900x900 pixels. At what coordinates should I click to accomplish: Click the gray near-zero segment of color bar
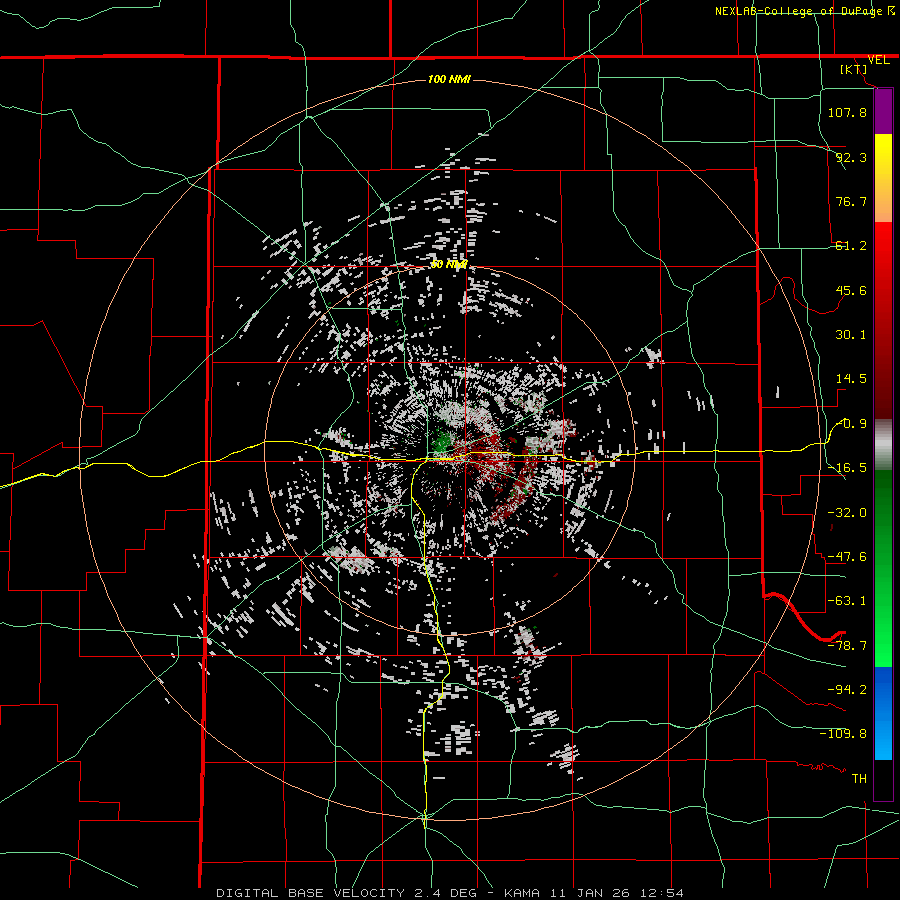883,444
